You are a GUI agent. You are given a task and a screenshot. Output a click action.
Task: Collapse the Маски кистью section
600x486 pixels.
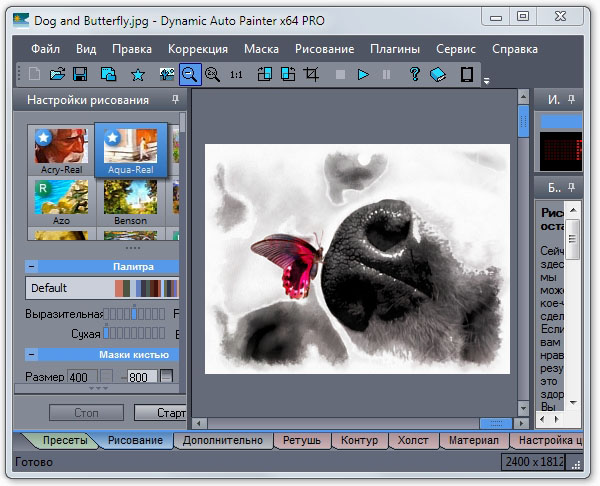coord(32,354)
